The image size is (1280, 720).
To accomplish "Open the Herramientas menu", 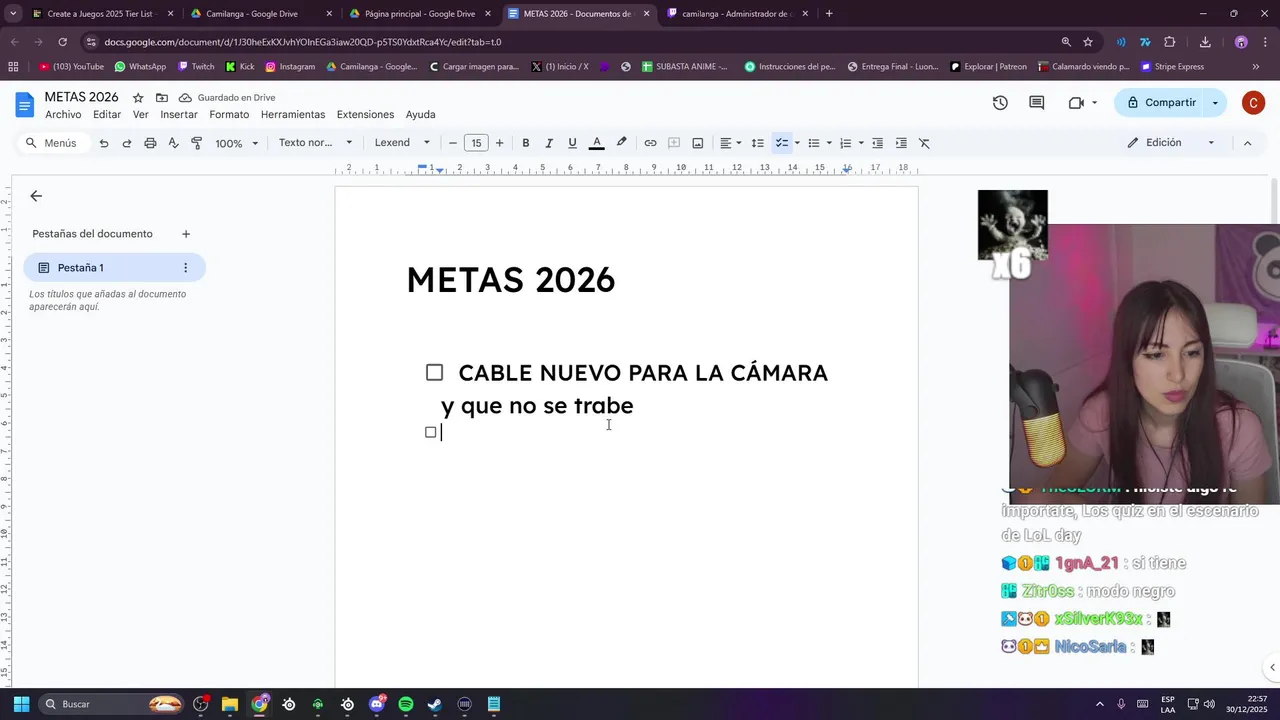I will tap(293, 115).
